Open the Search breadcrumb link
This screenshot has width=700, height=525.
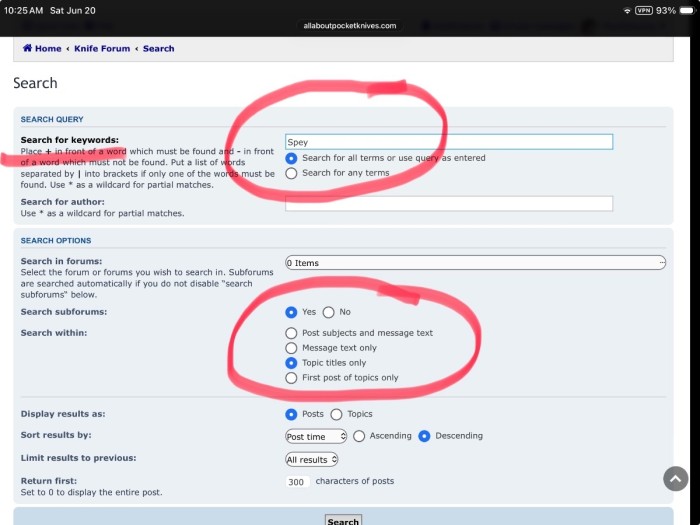158,48
